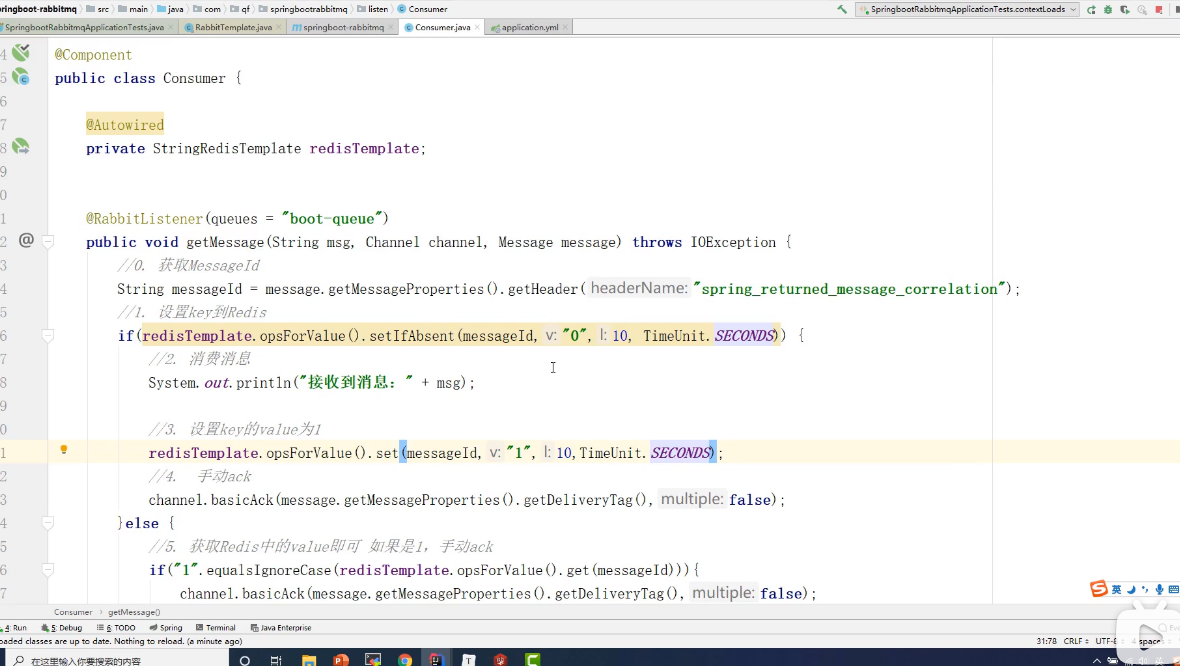Screen dimensions: 1180x666
Task: Click Run with Coverage icon
Action: point(1124,9)
